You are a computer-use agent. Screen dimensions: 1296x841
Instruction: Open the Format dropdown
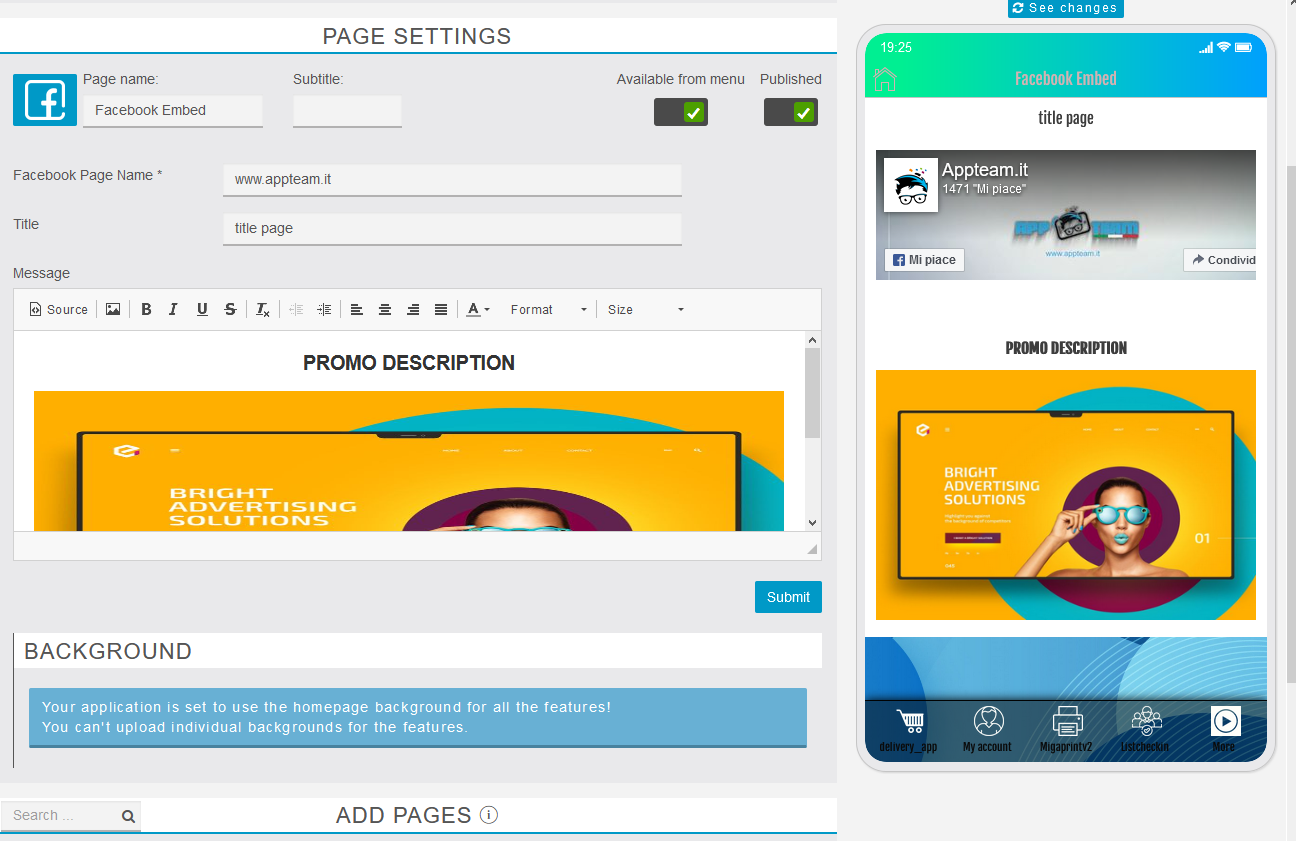pos(548,310)
